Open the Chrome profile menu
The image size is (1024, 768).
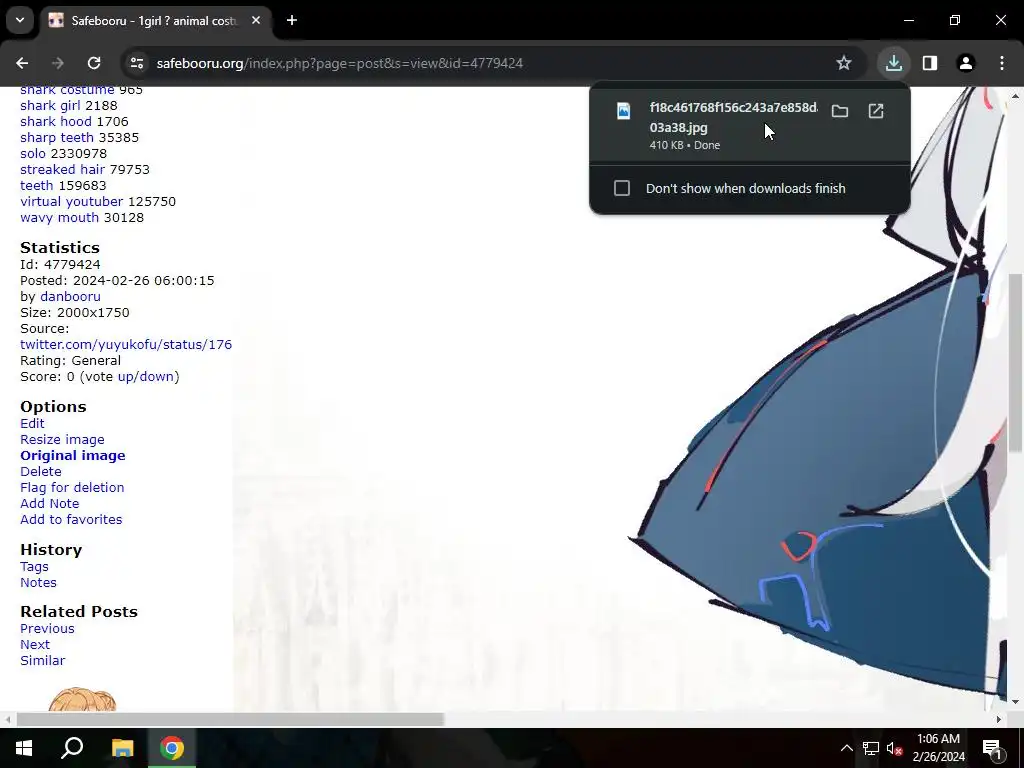966,63
